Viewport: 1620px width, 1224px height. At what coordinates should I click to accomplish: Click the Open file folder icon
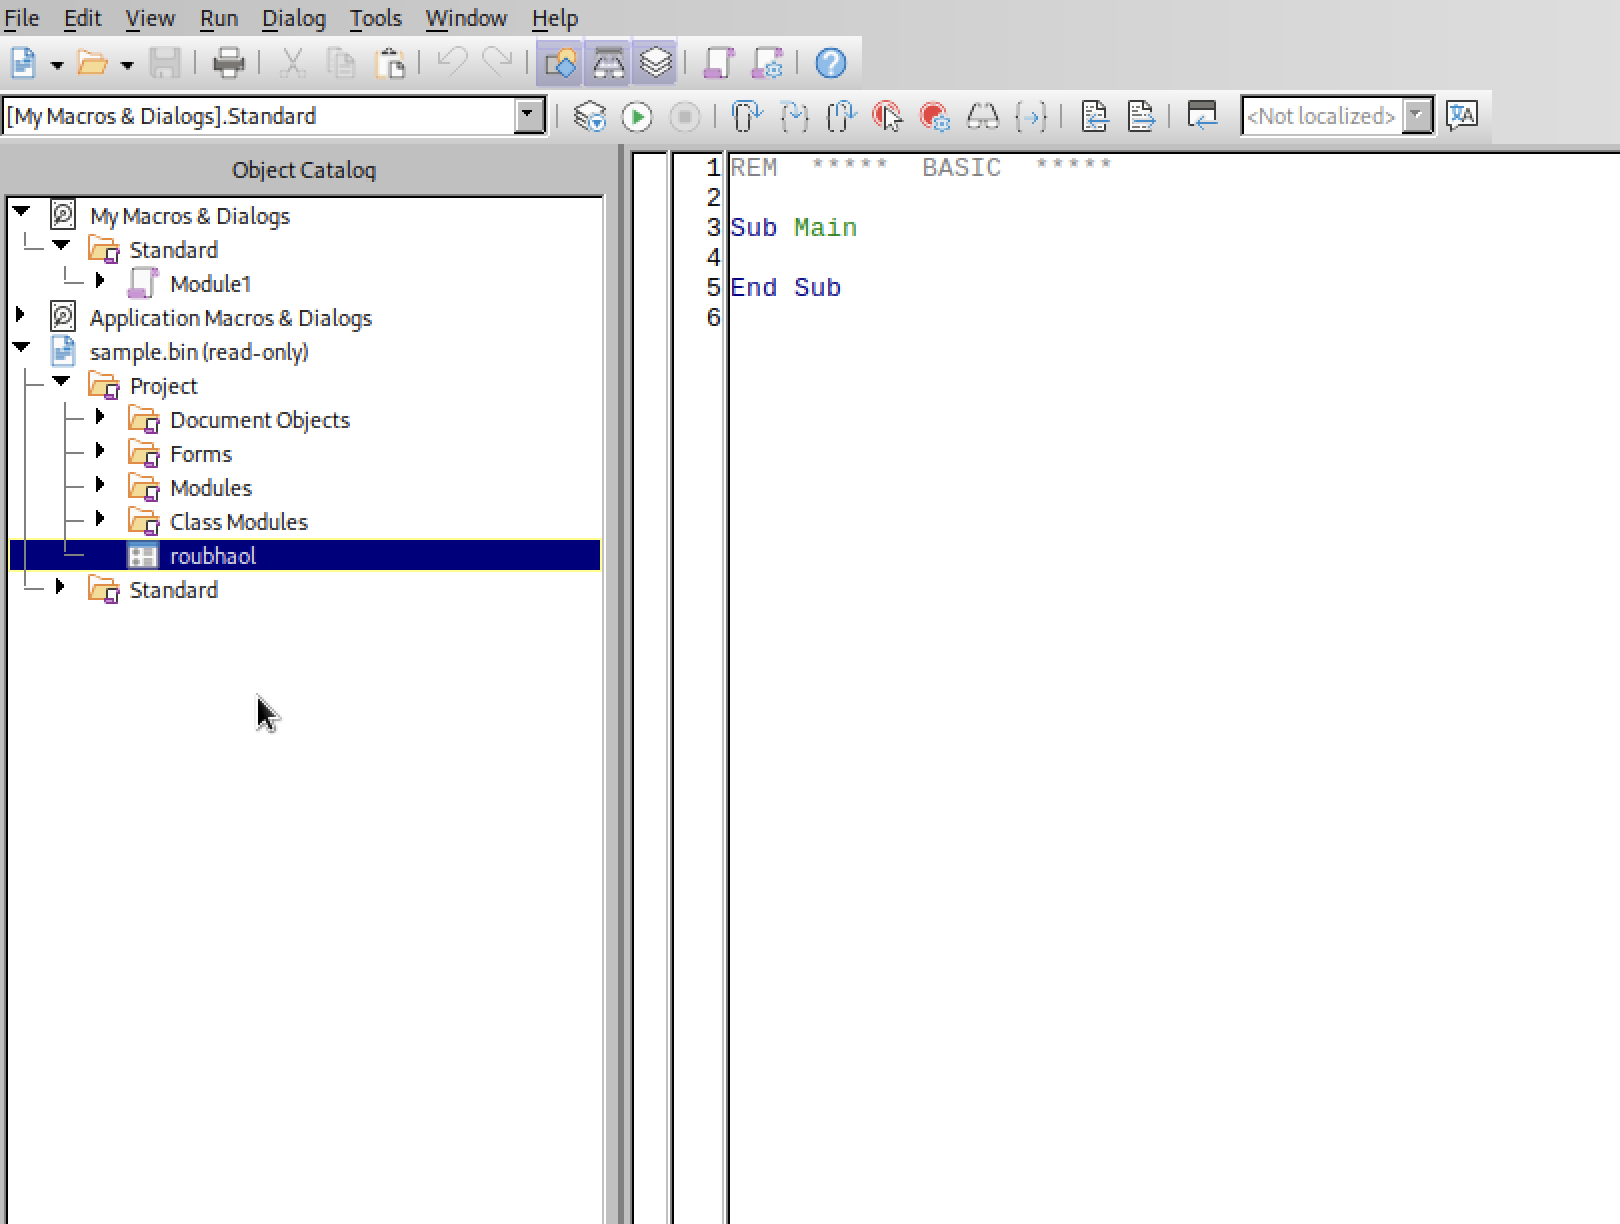click(x=93, y=63)
